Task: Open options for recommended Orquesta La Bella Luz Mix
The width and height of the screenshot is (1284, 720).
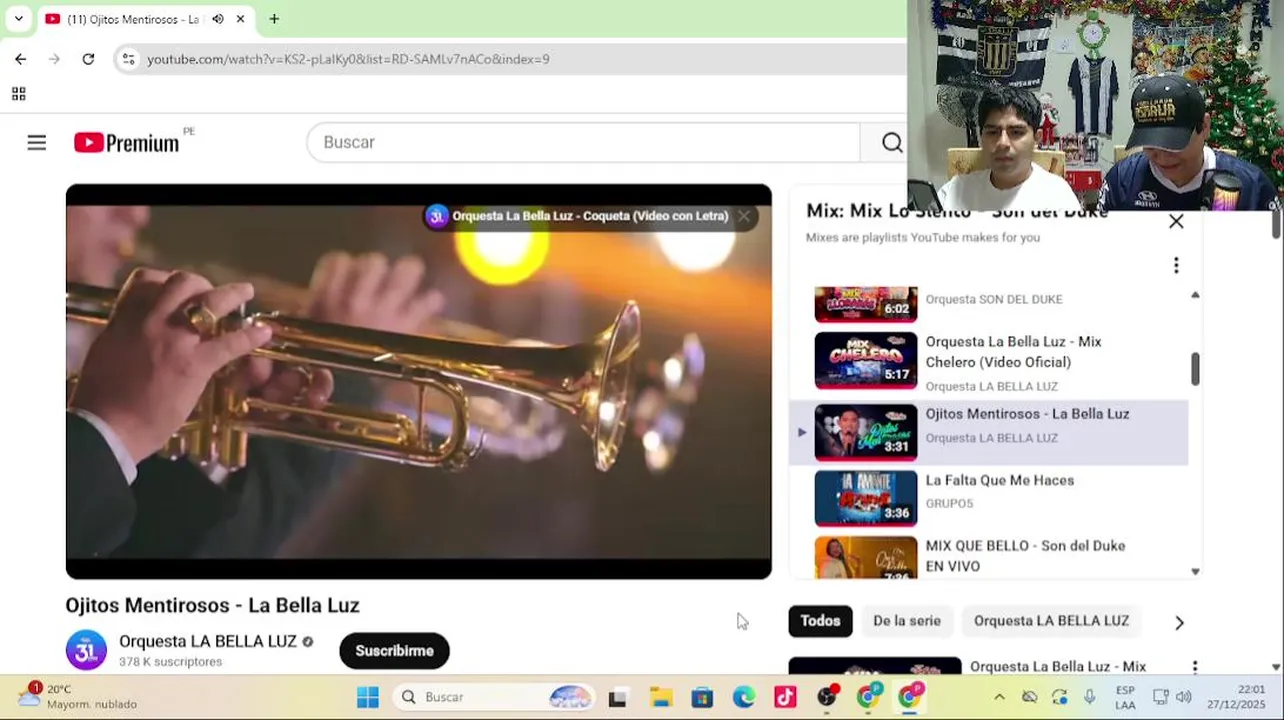Action: point(1194,666)
